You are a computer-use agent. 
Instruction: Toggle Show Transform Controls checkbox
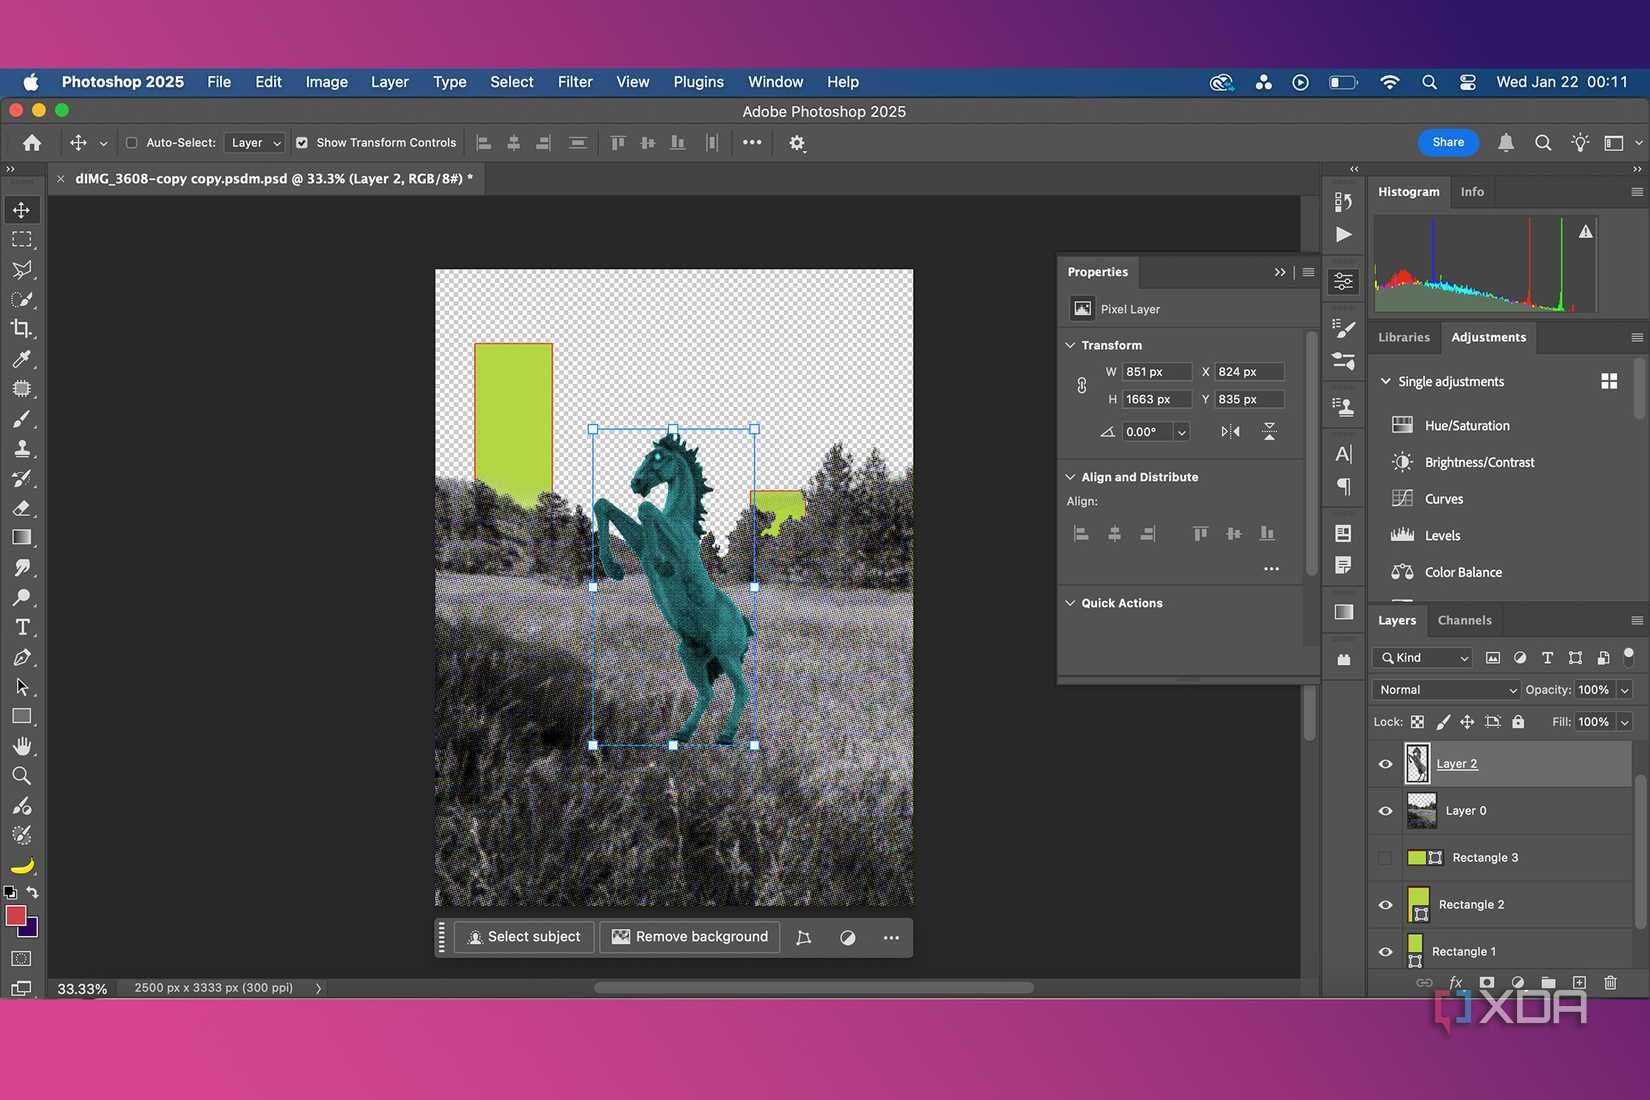point(302,143)
